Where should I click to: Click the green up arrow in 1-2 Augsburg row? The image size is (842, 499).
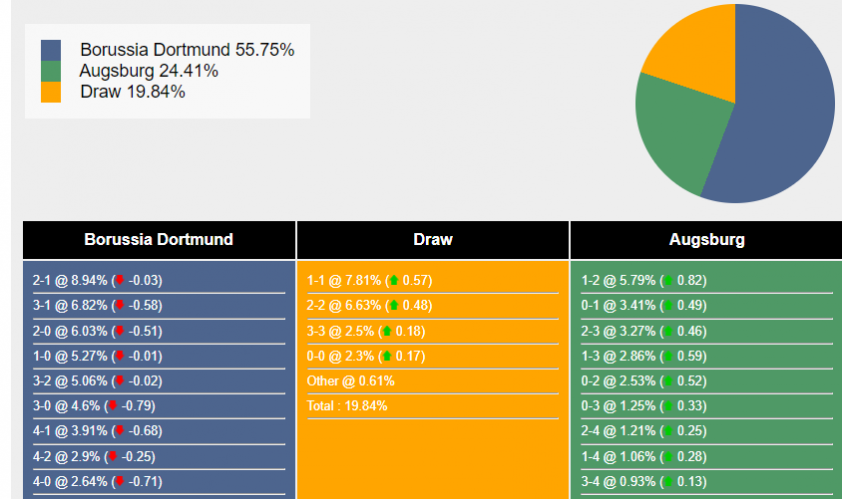[x=668, y=280]
